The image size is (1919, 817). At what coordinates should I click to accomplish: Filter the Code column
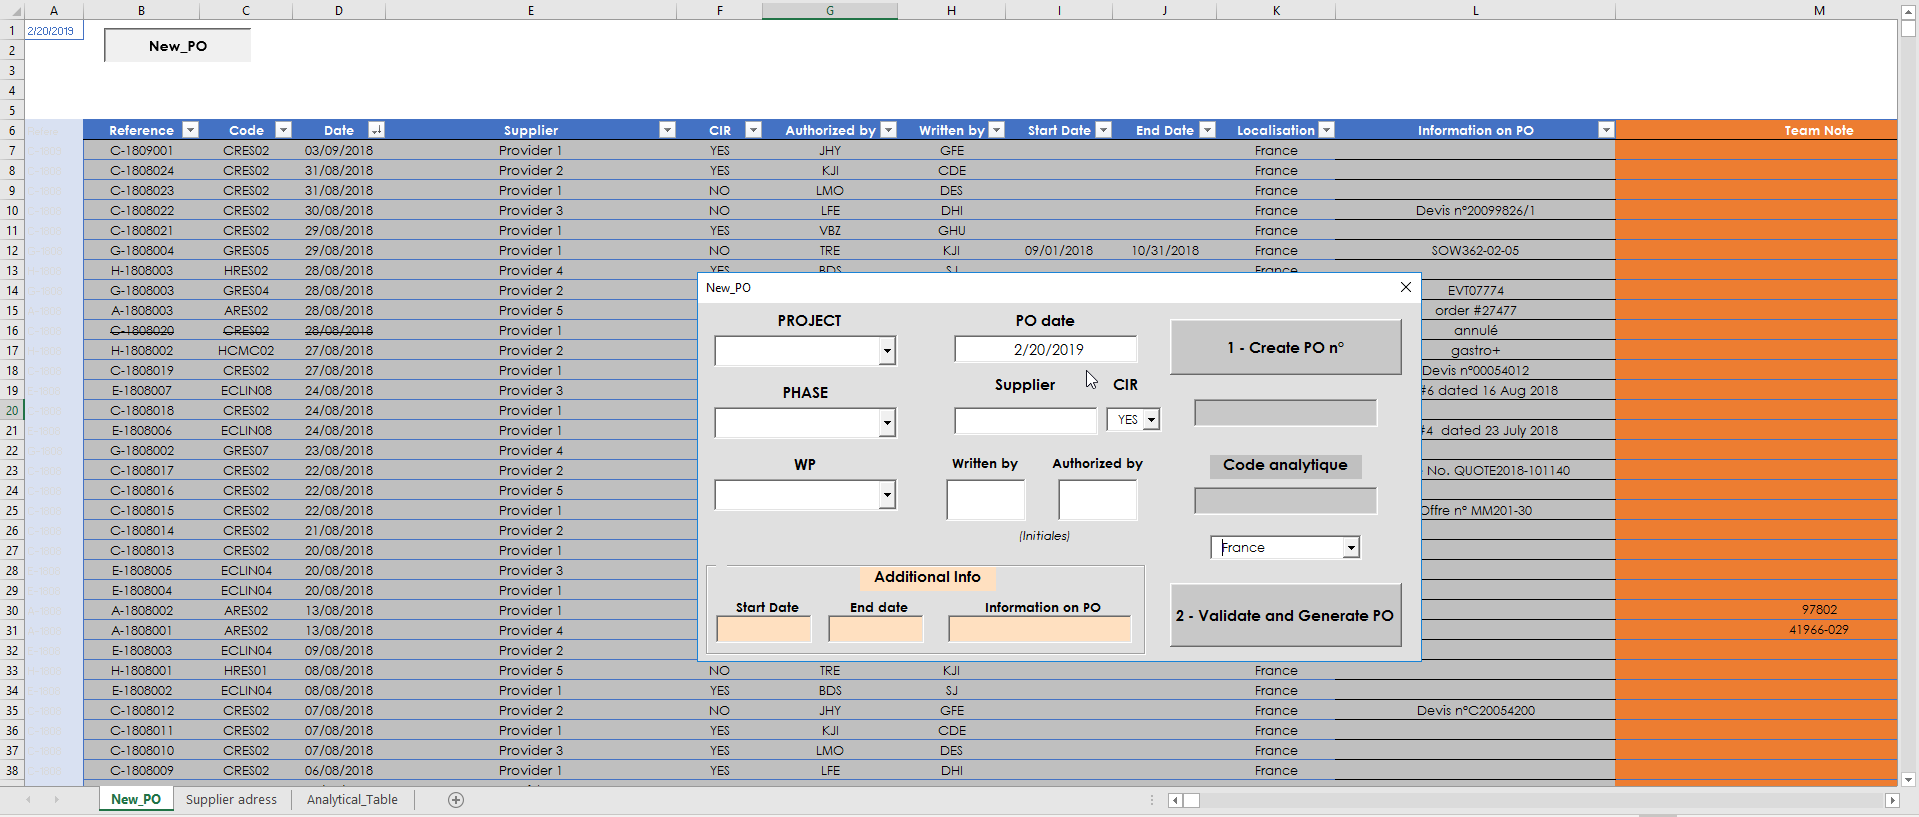coord(283,130)
